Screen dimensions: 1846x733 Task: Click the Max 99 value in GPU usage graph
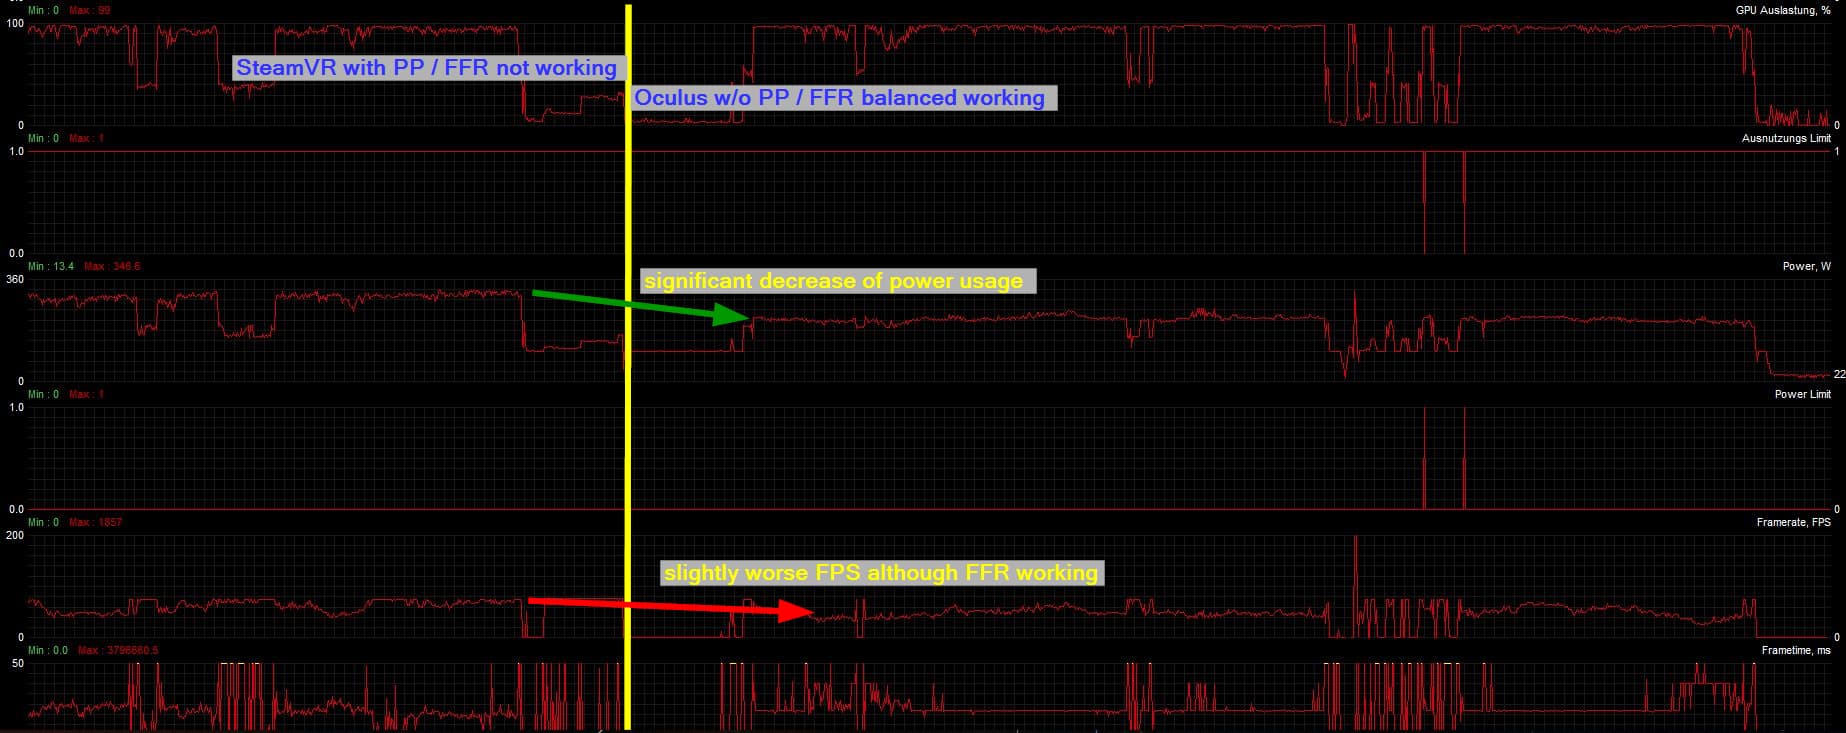pos(90,10)
